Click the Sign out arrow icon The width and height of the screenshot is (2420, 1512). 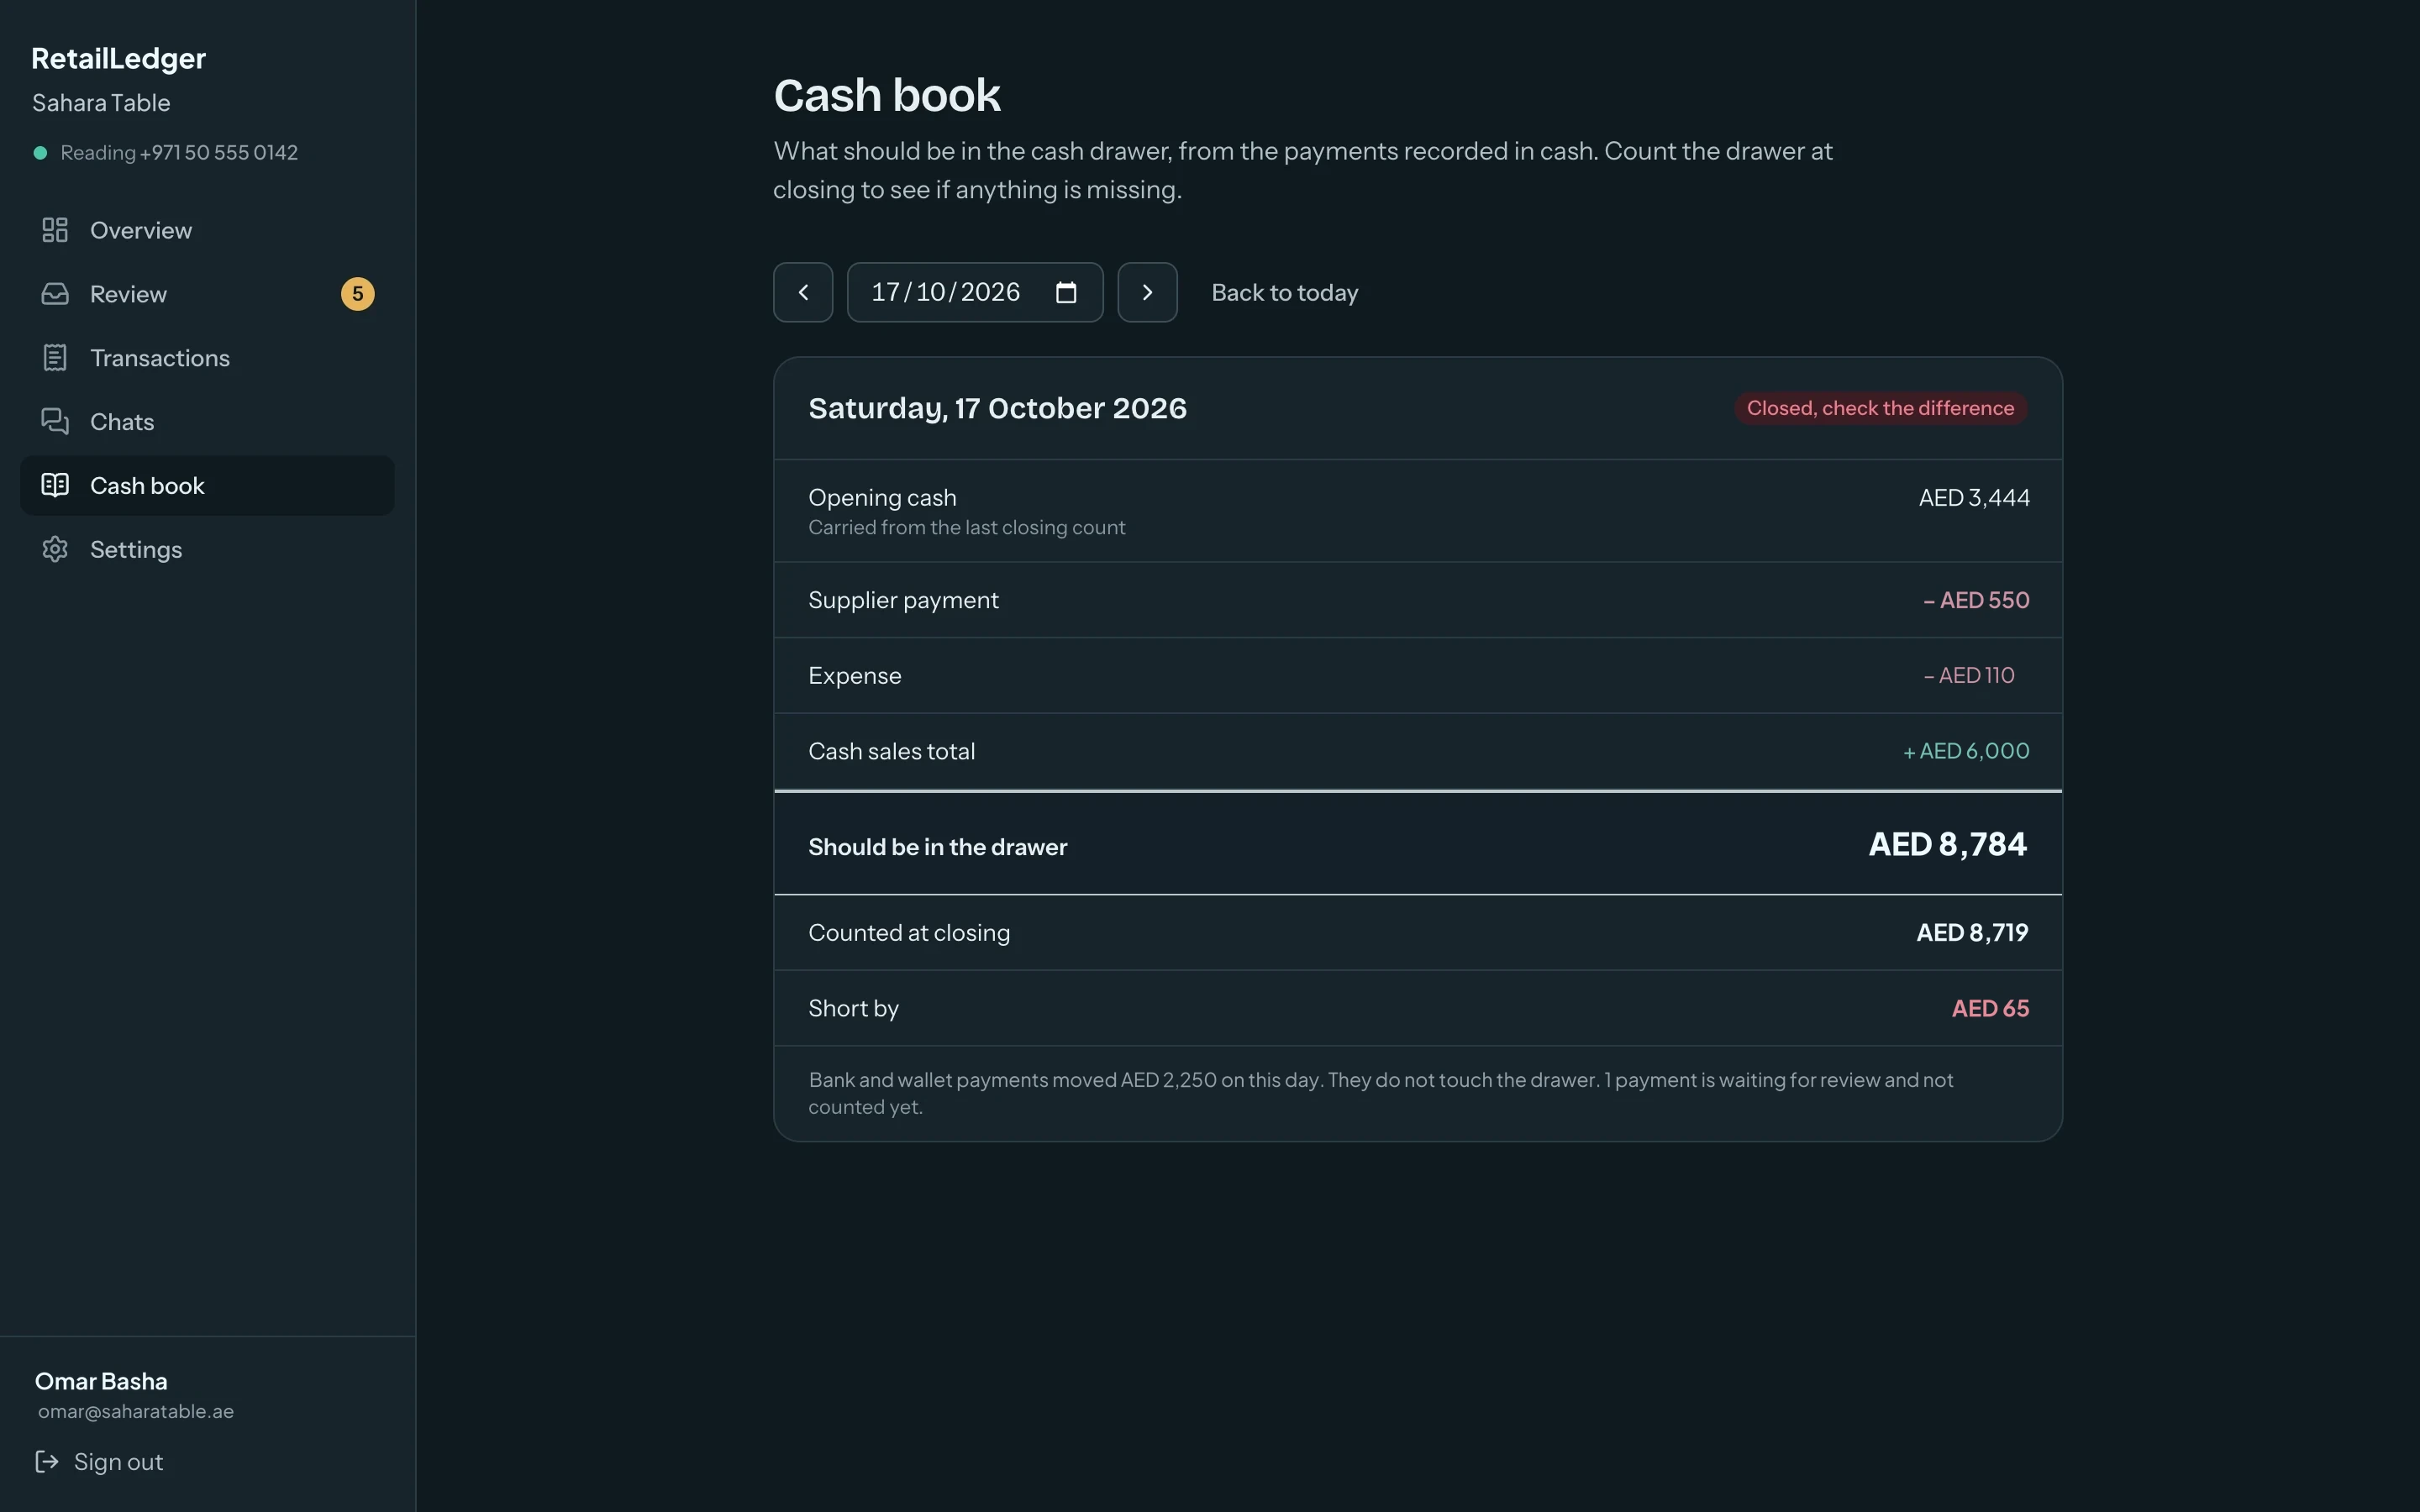click(47, 1462)
